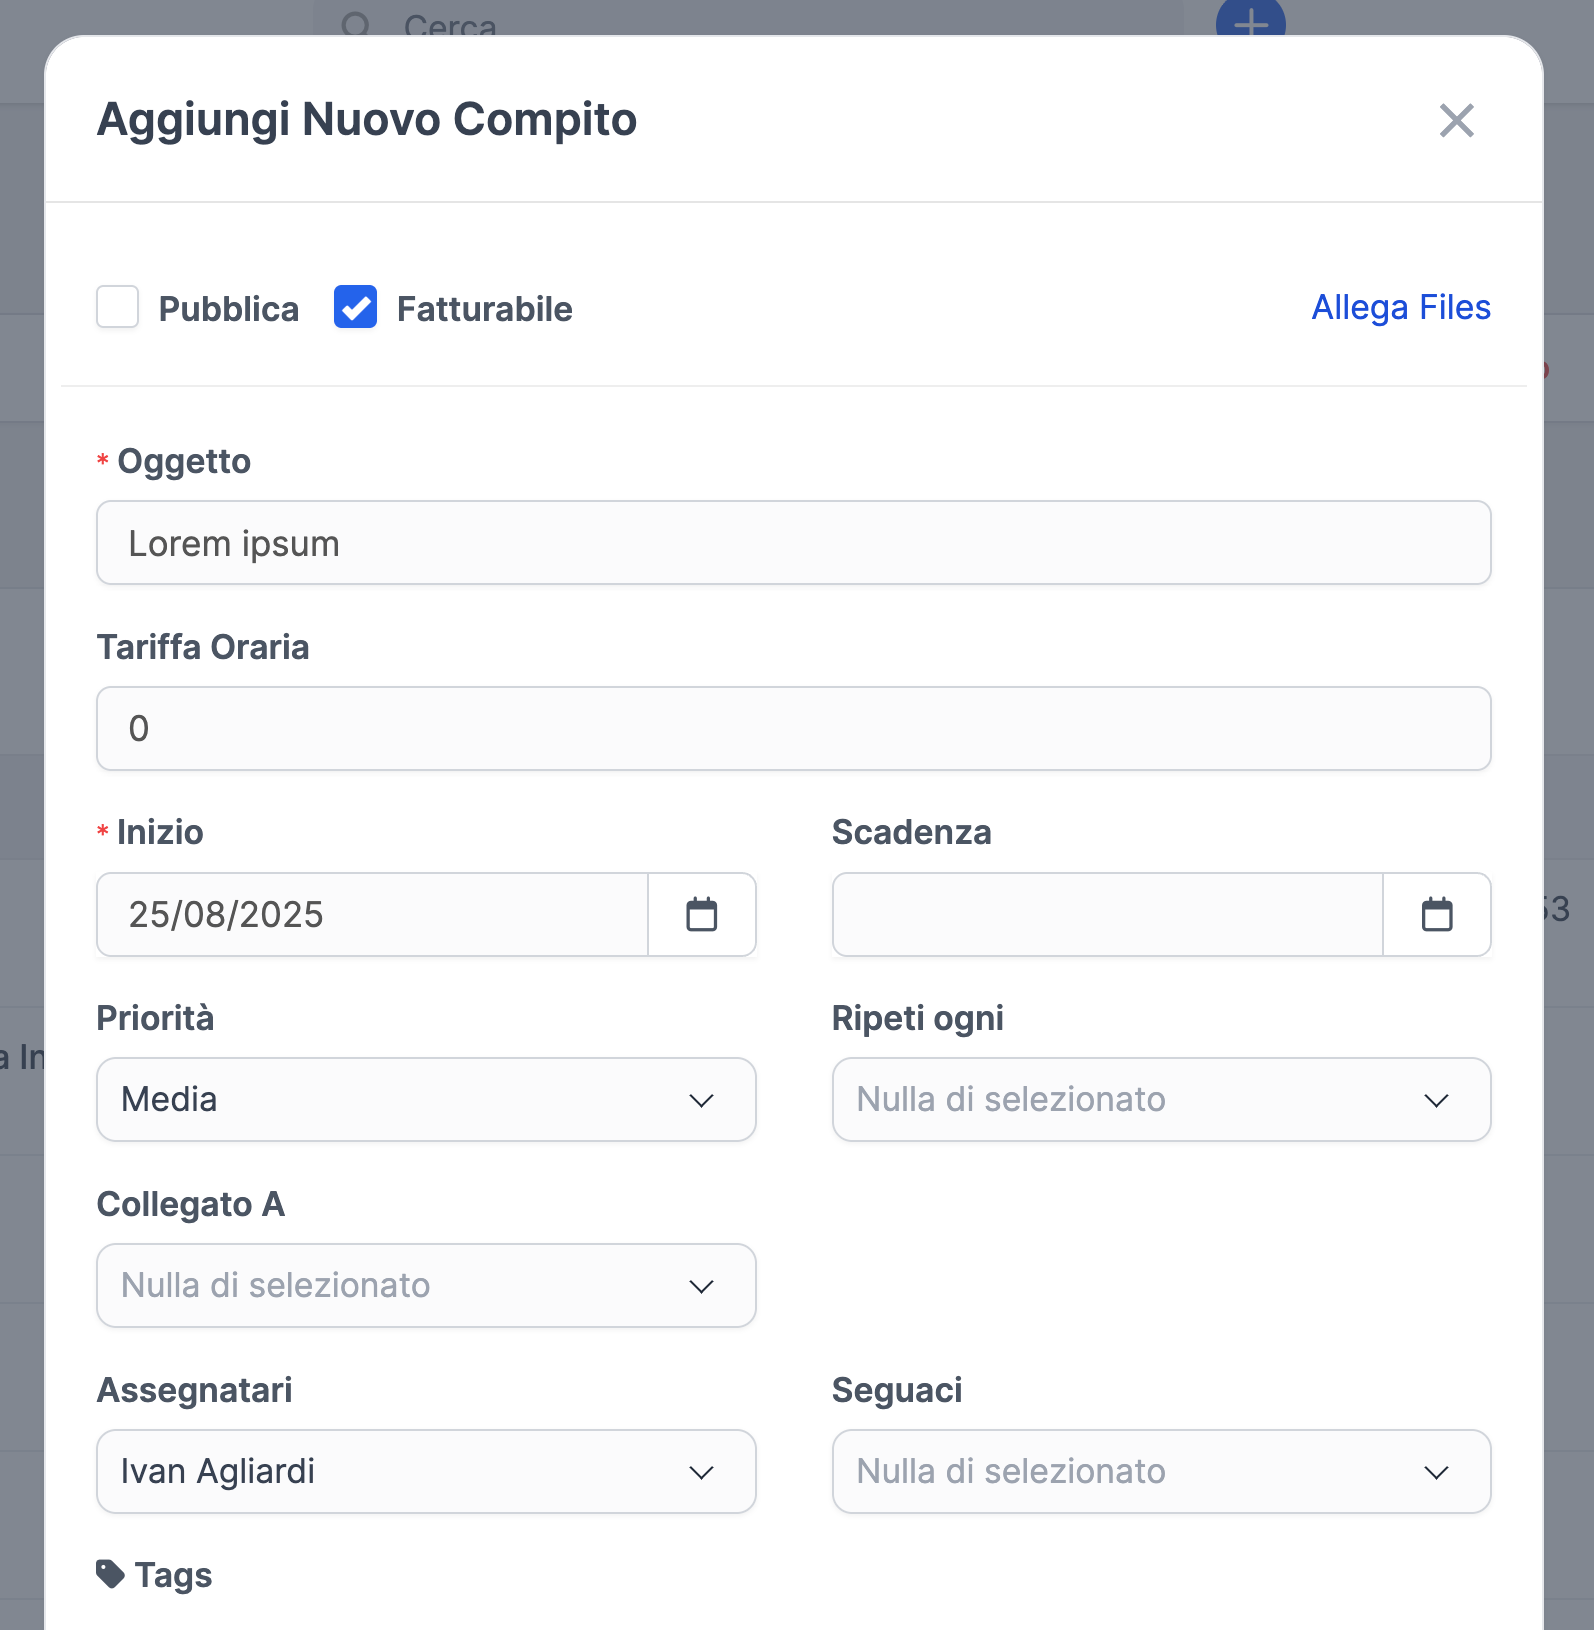Click the Fatturabile label text
Image resolution: width=1594 pixels, height=1630 pixels.
point(484,309)
